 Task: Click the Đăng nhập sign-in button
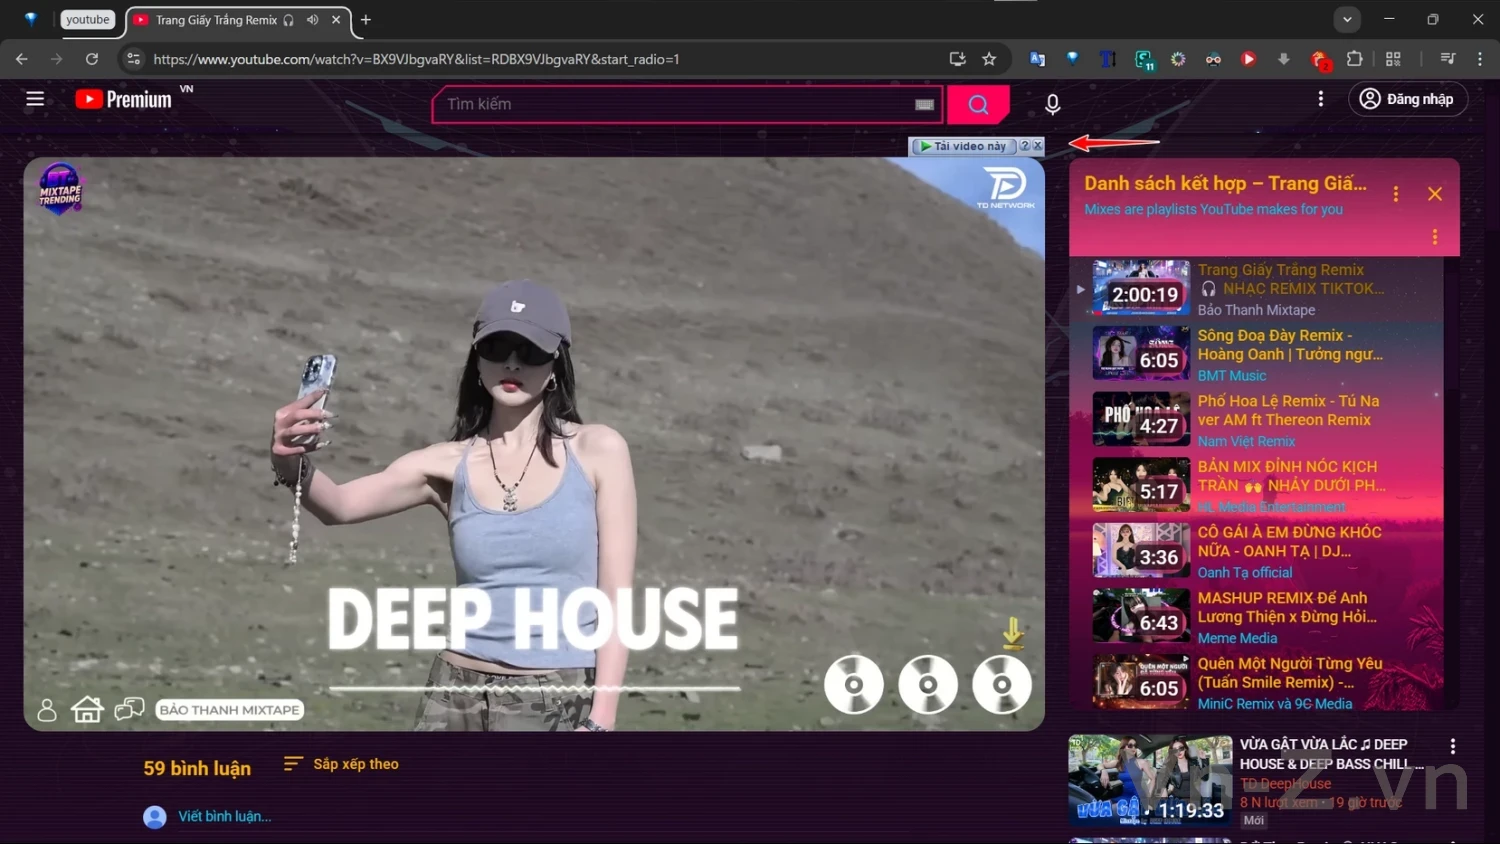(1407, 99)
